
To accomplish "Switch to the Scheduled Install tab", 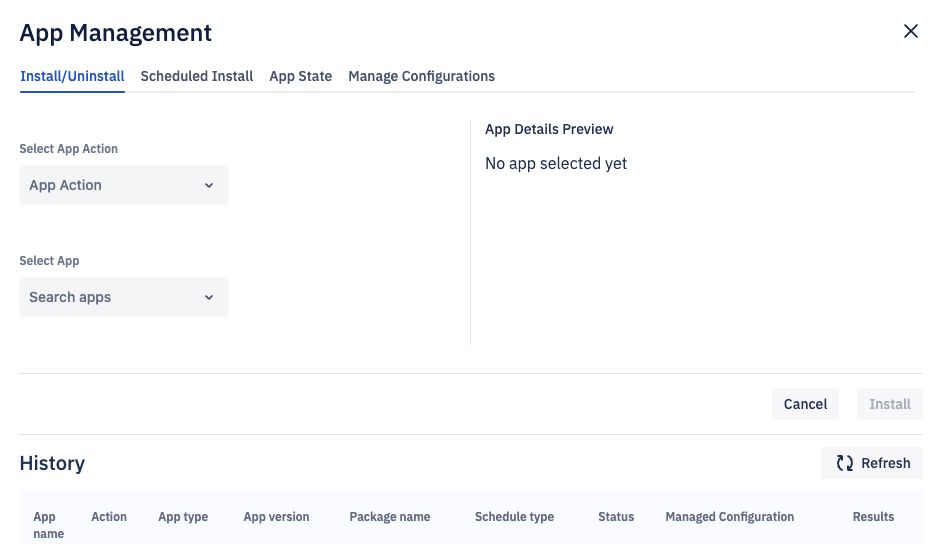I will [197, 76].
